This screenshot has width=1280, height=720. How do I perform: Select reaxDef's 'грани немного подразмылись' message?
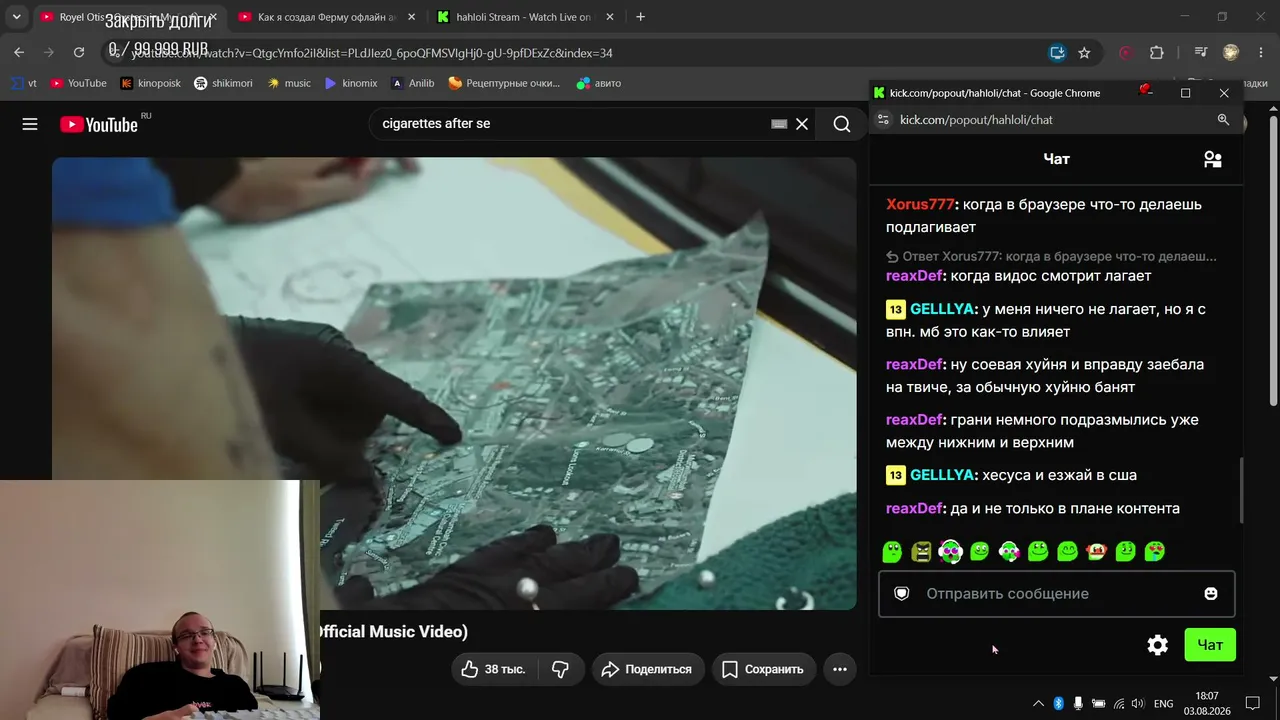pos(1042,431)
